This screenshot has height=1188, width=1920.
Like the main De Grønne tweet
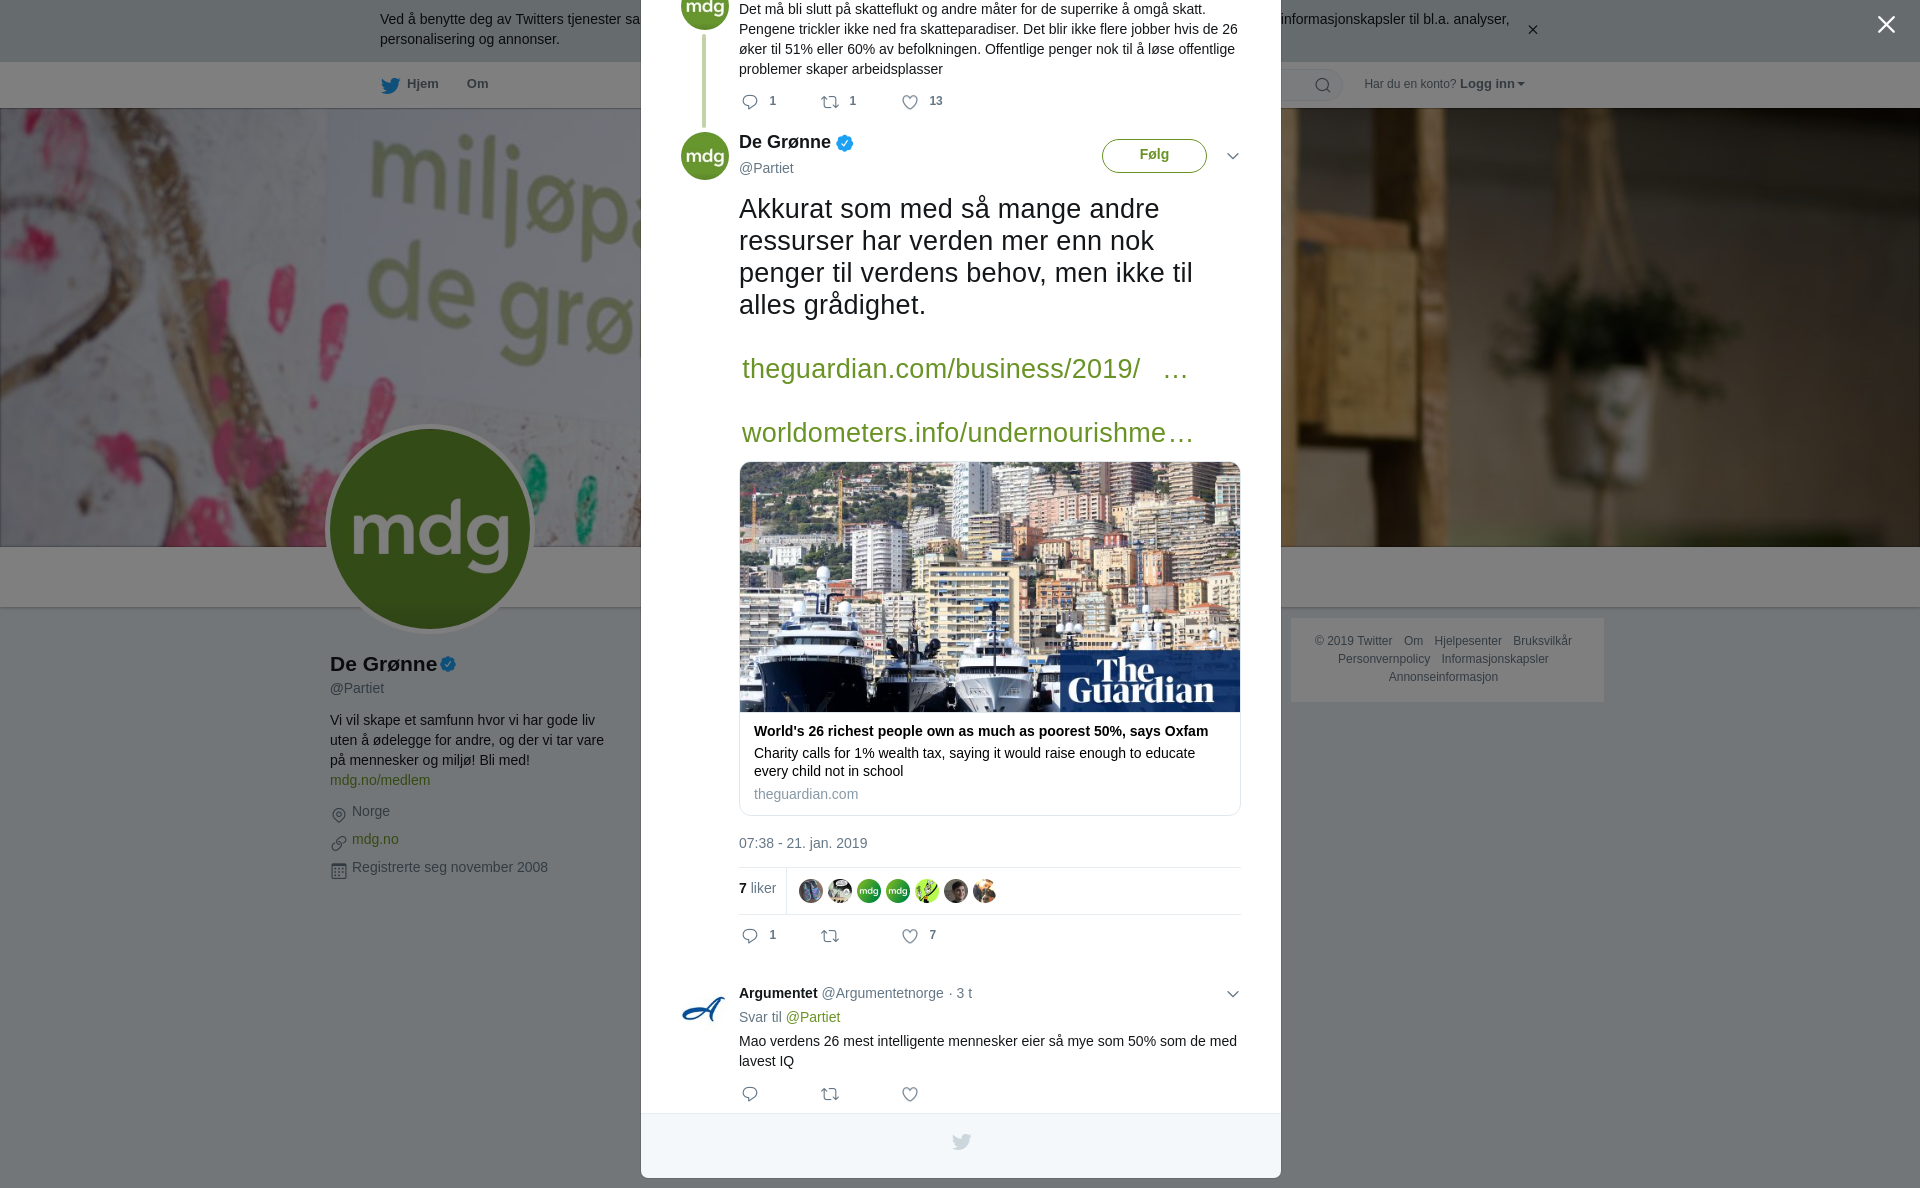pyautogui.click(x=910, y=937)
